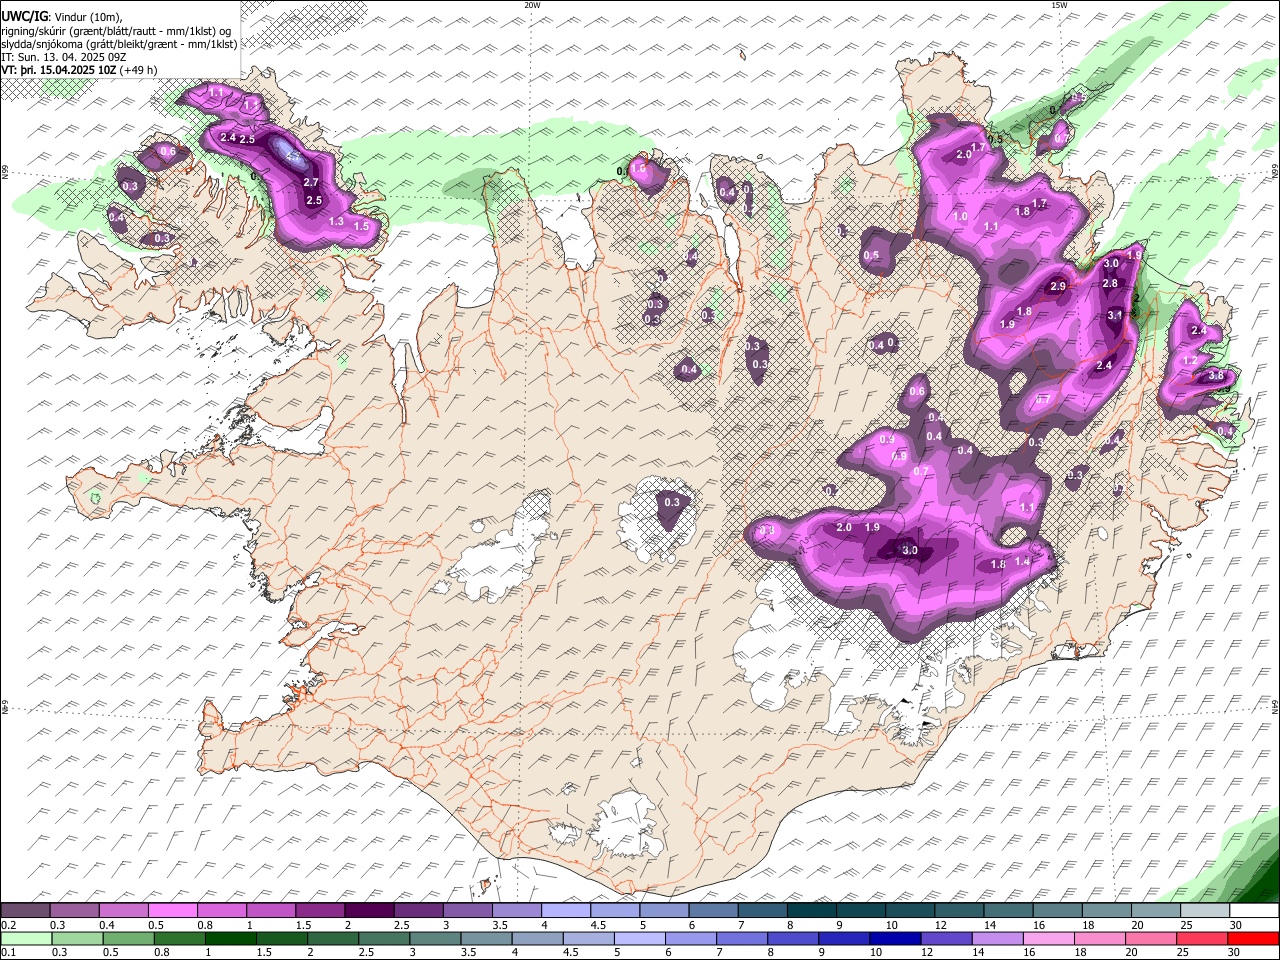Viewport: 1280px width, 960px height.
Task: Select the grey 20 swatch in the top legend row
Action: (x=1158, y=911)
